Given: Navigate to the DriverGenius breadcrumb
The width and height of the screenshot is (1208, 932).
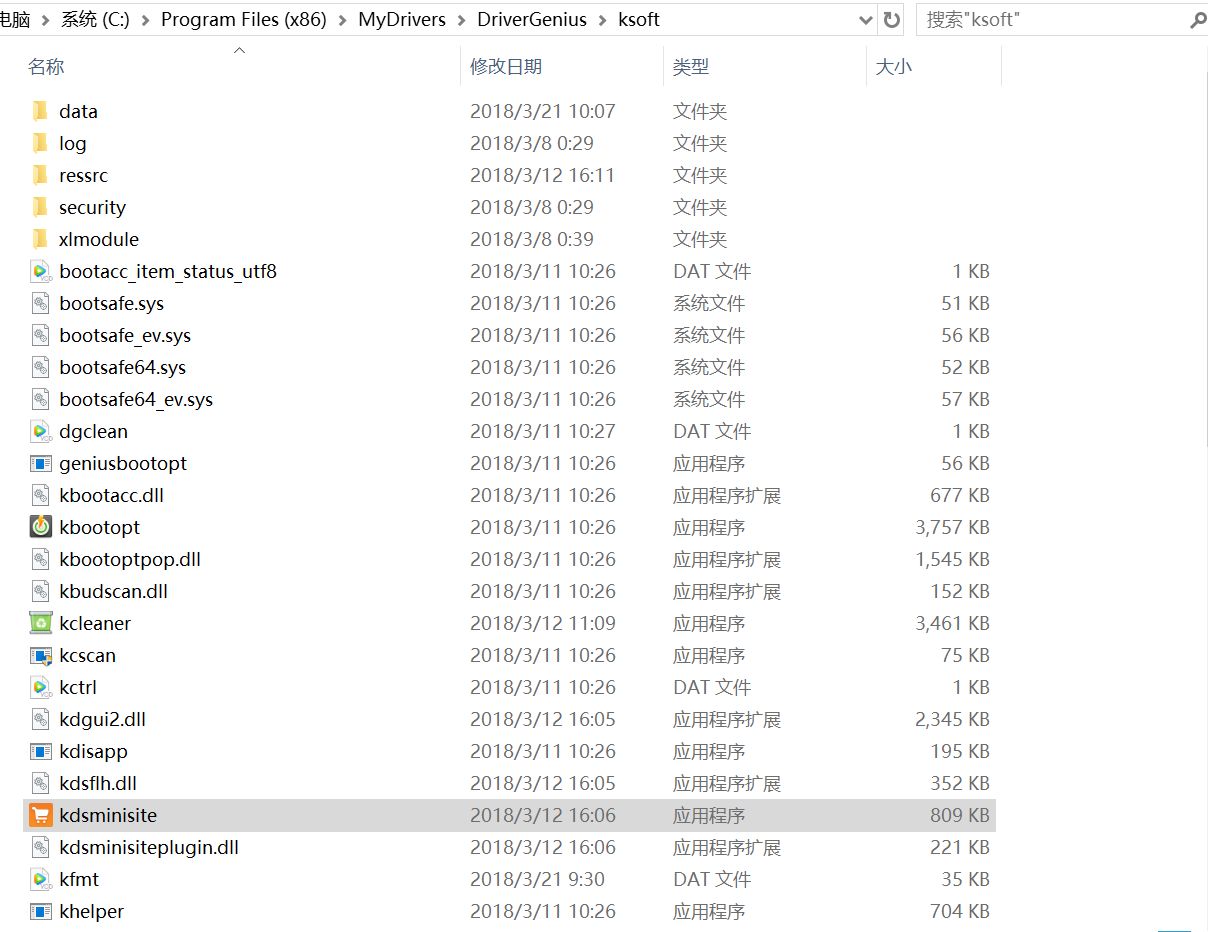Looking at the screenshot, I should click(532, 18).
